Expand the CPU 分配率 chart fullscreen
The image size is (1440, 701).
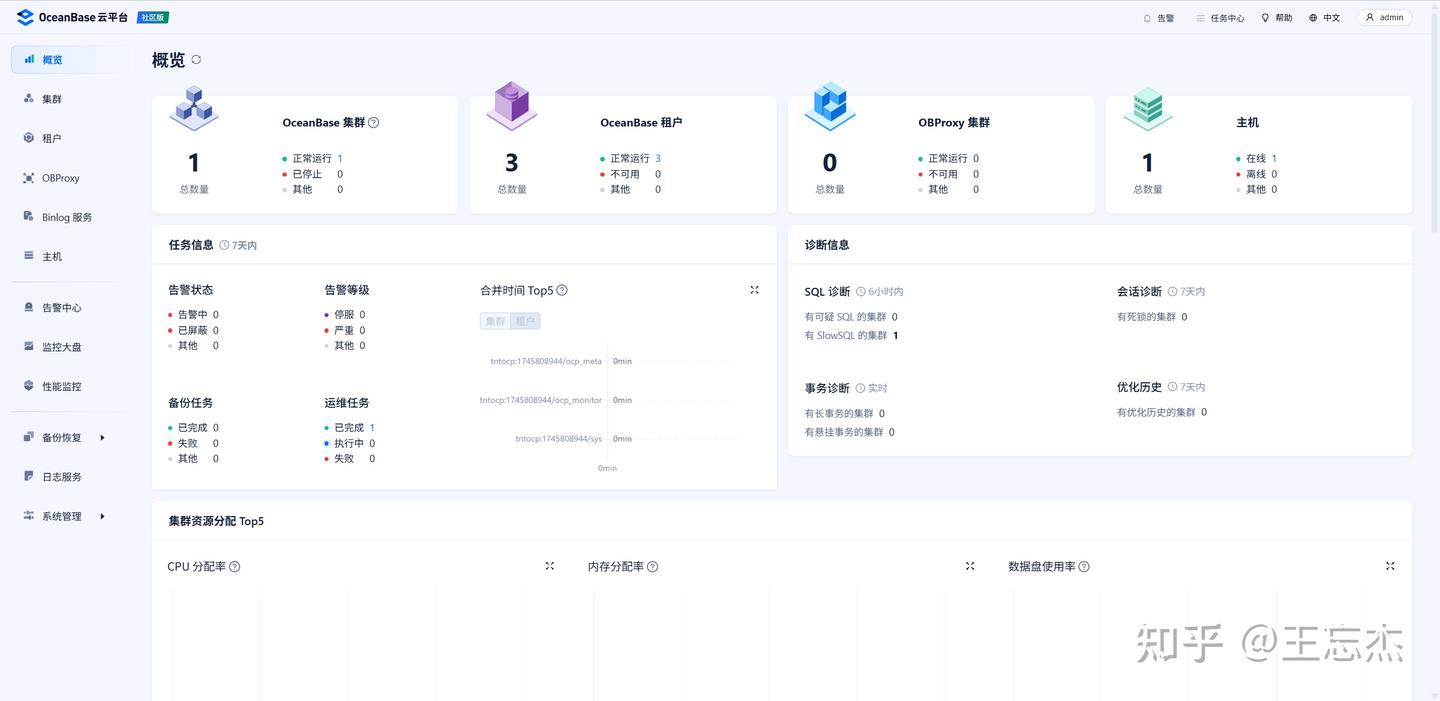pos(550,566)
